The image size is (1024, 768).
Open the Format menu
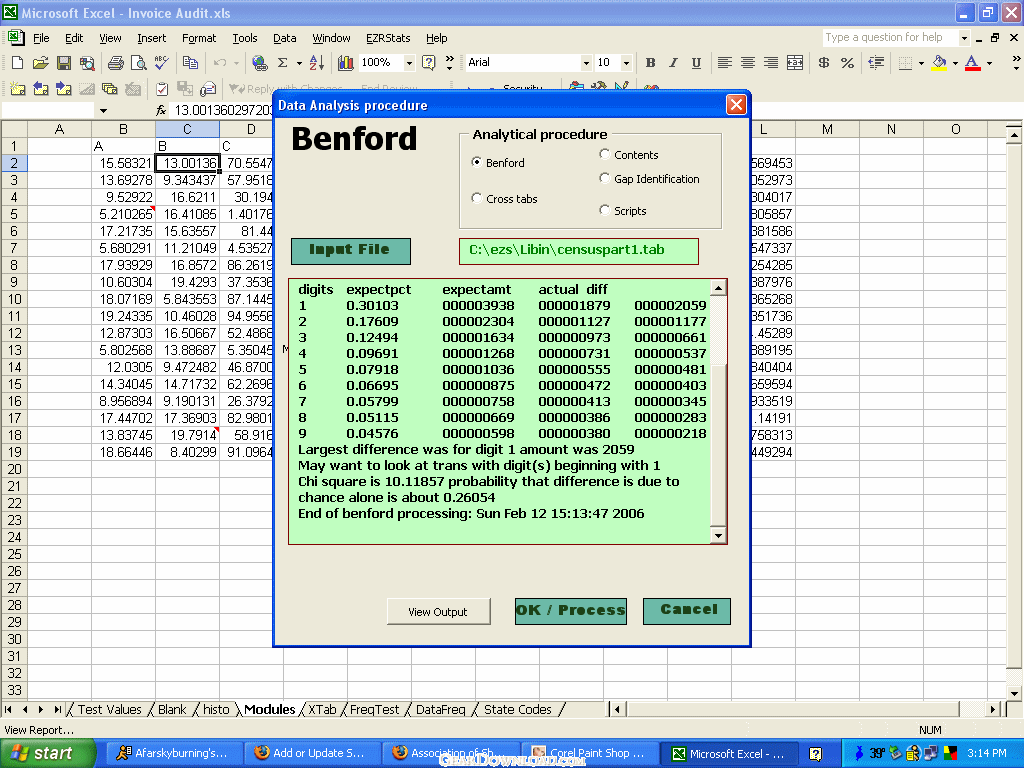point(199,38)
